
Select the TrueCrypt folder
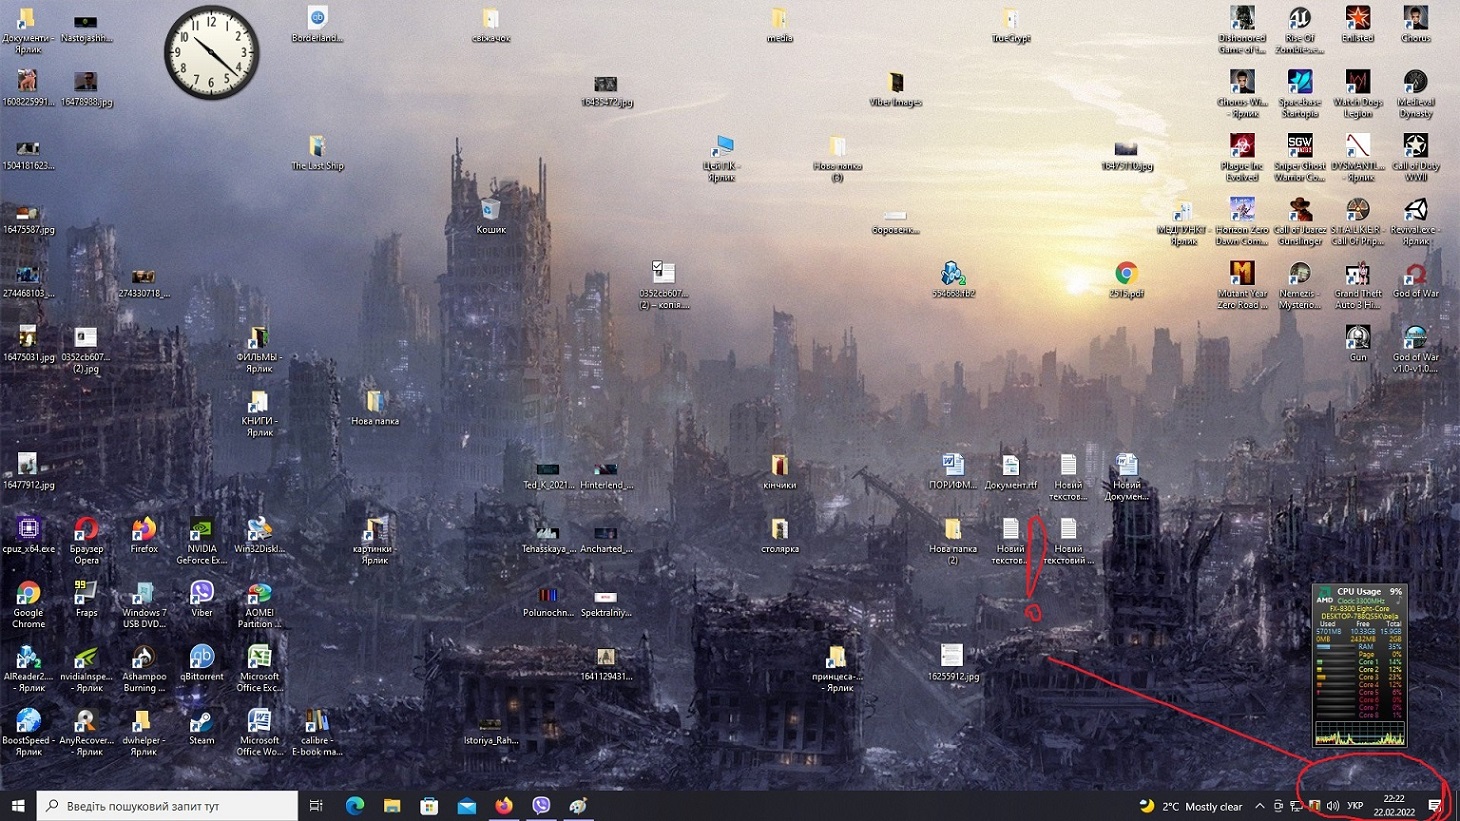pos(1011,24)
